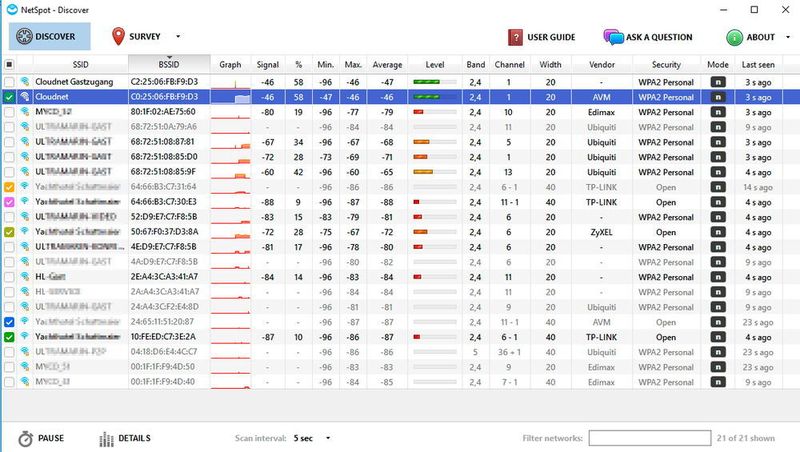Click Wi-Fi icon in row 04:18:D6:E4:4C:C7
Image resolution: width=800 pixels, height=452 pixels.
25,351
